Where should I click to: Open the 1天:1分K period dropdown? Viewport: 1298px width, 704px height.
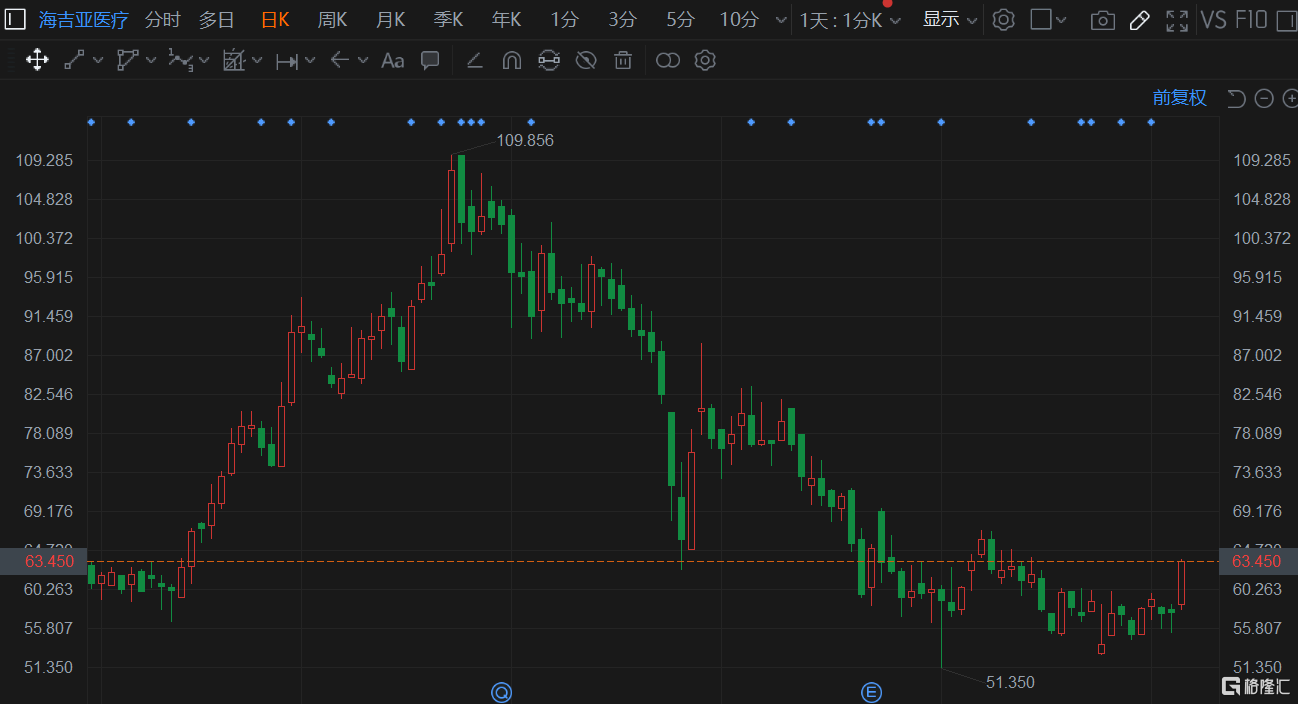[850, 20]
